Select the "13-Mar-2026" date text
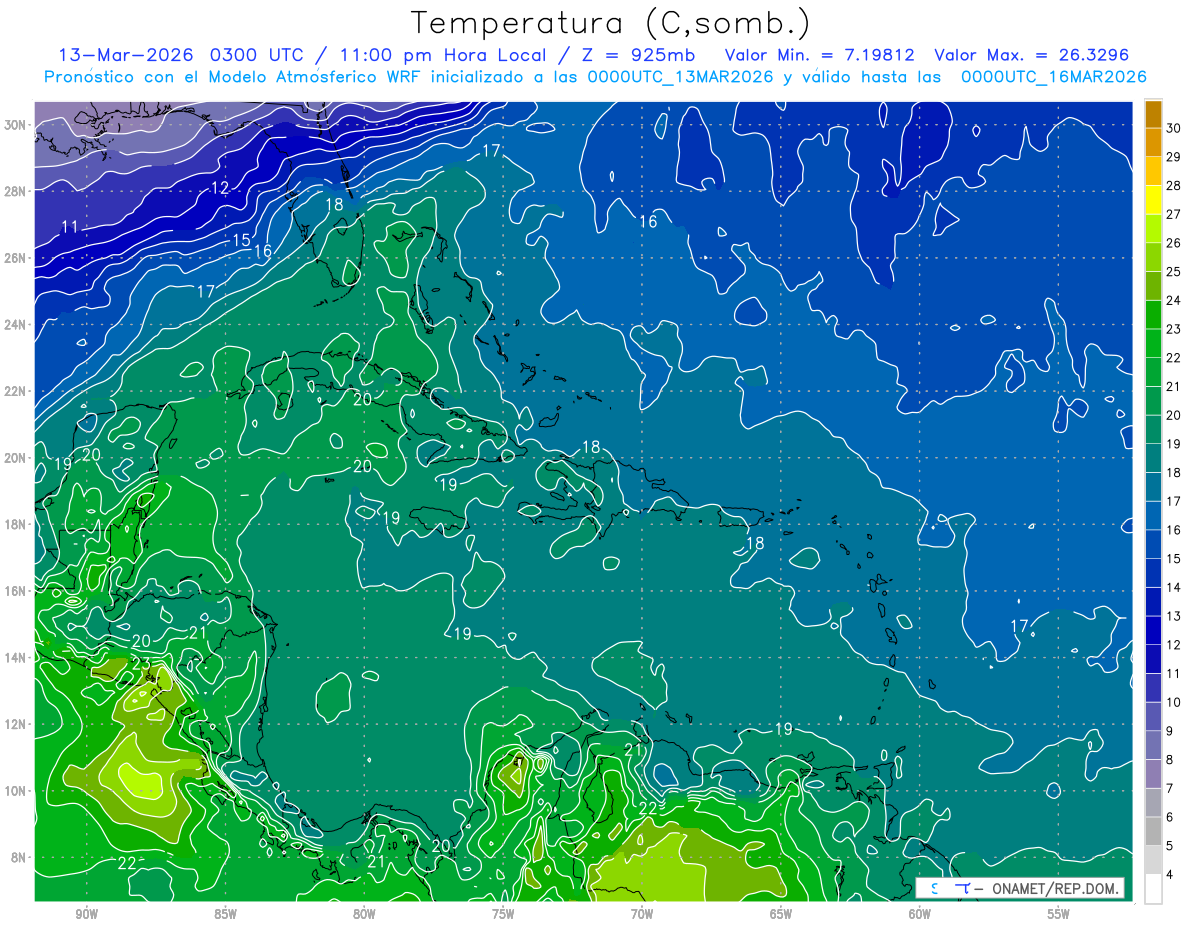 click(x=126, y=55)
